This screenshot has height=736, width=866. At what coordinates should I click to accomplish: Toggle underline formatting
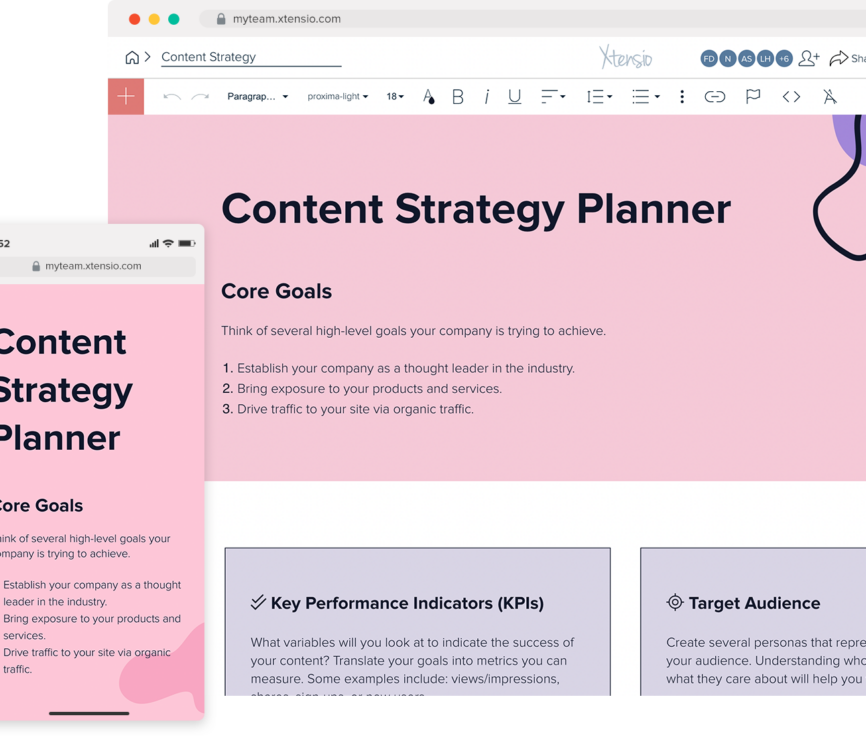click(x=514, y=96)
